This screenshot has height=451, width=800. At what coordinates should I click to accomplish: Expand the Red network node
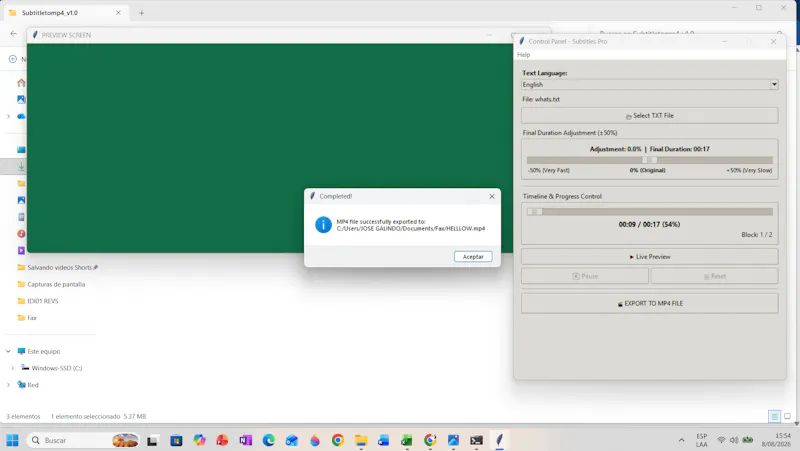click(8, 385)
